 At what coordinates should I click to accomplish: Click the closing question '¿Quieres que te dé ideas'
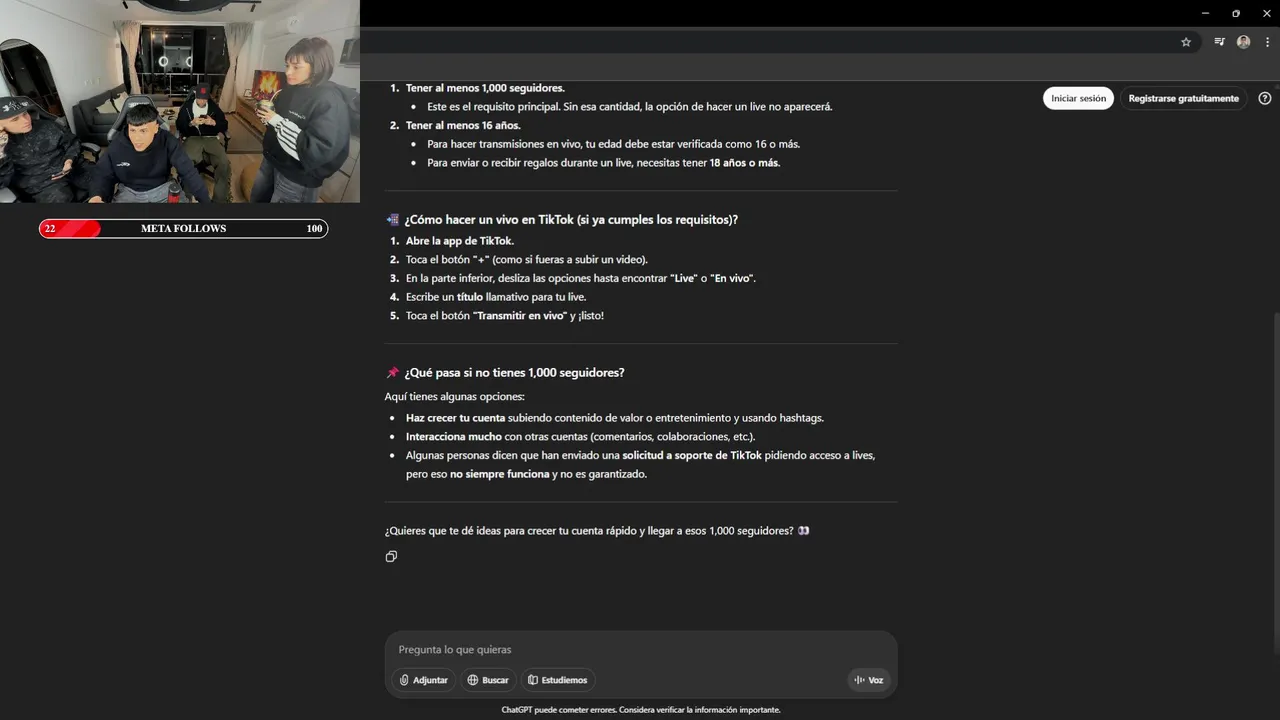point(597,531)
